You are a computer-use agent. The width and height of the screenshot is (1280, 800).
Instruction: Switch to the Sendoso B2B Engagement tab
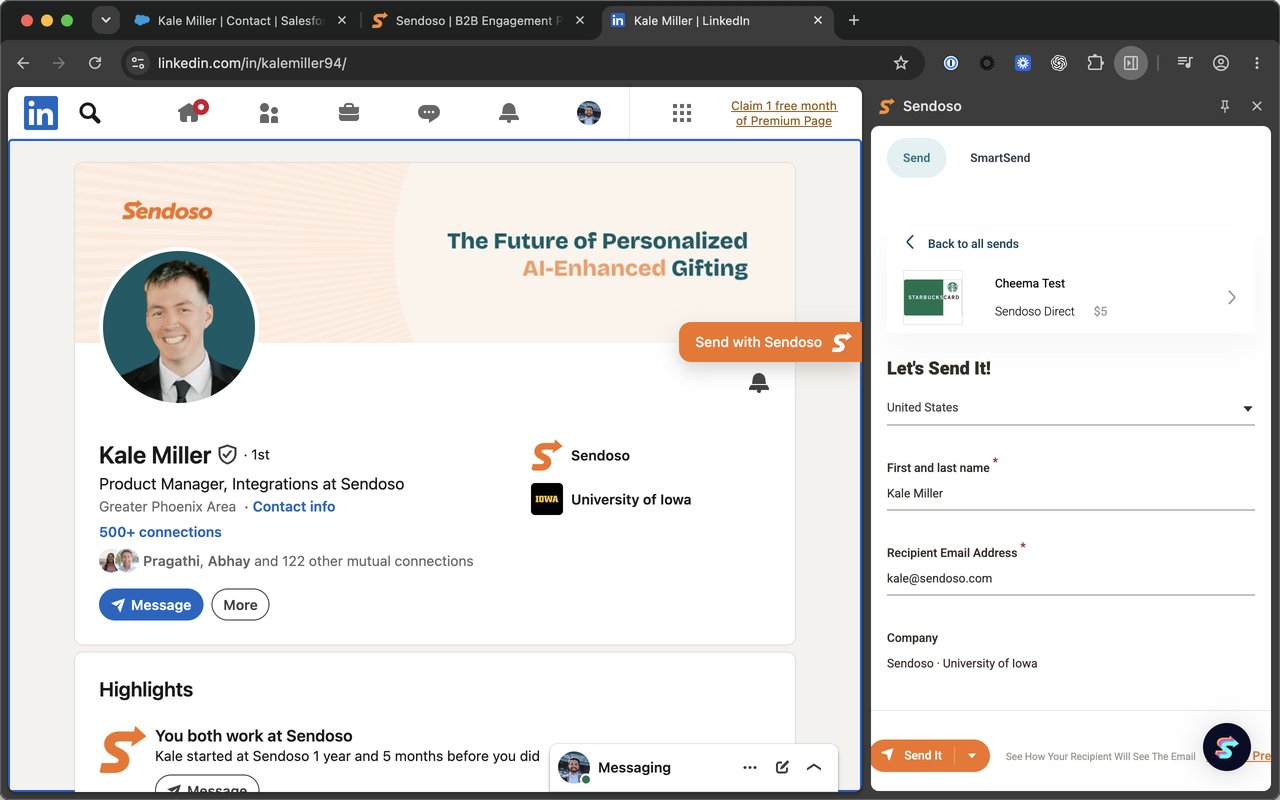click(x=479, y=21)
